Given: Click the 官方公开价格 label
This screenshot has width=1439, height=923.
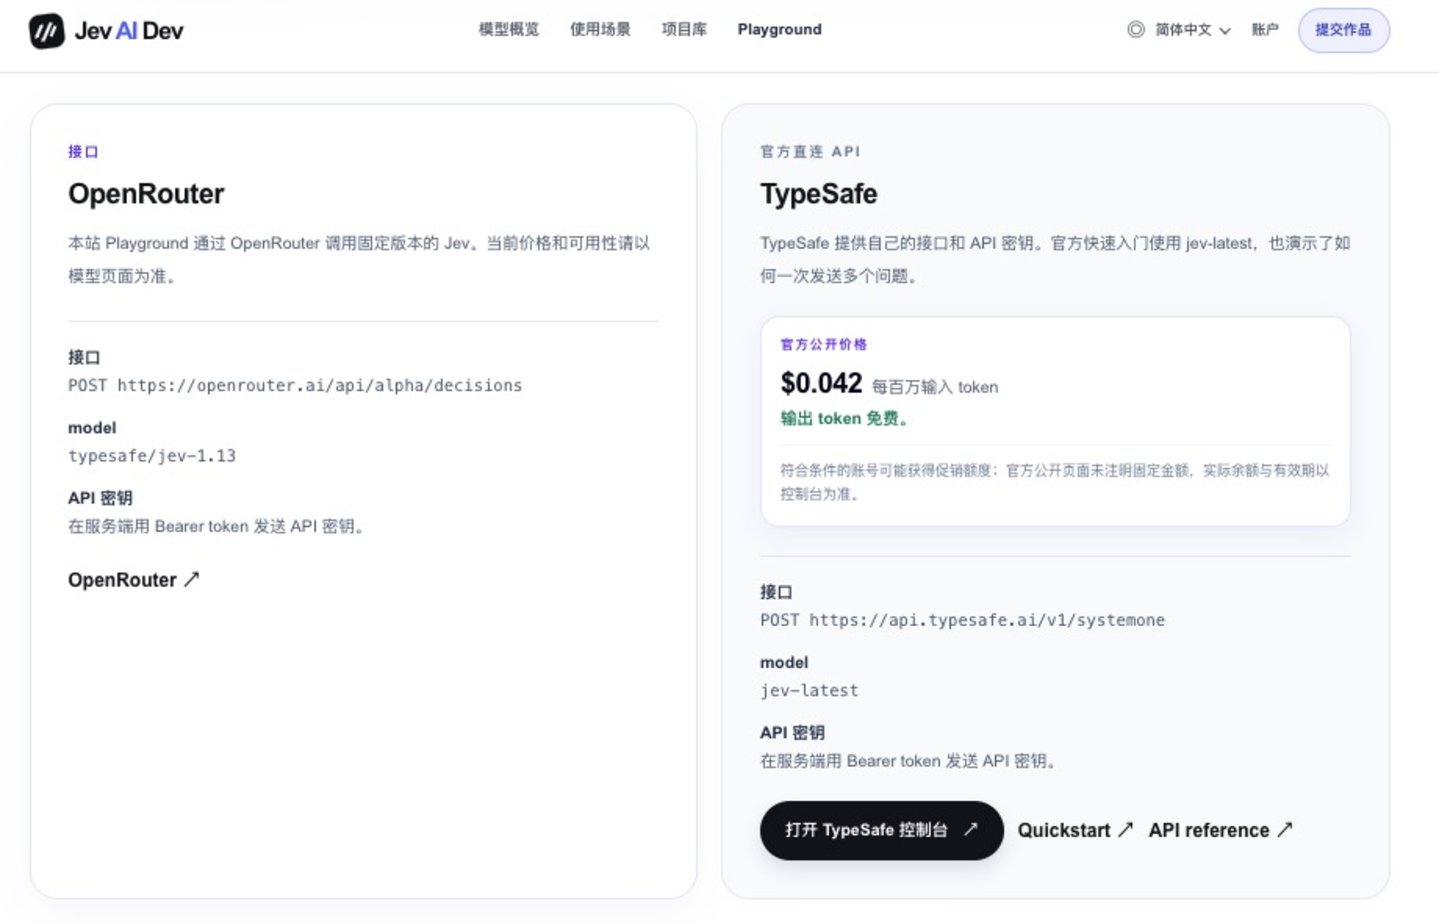Looking at the screenshot, I should (x=824, y=344).
